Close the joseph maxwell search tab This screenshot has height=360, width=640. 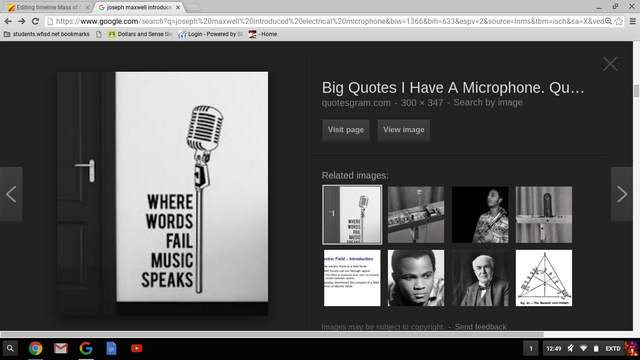(x=178, y=7)
